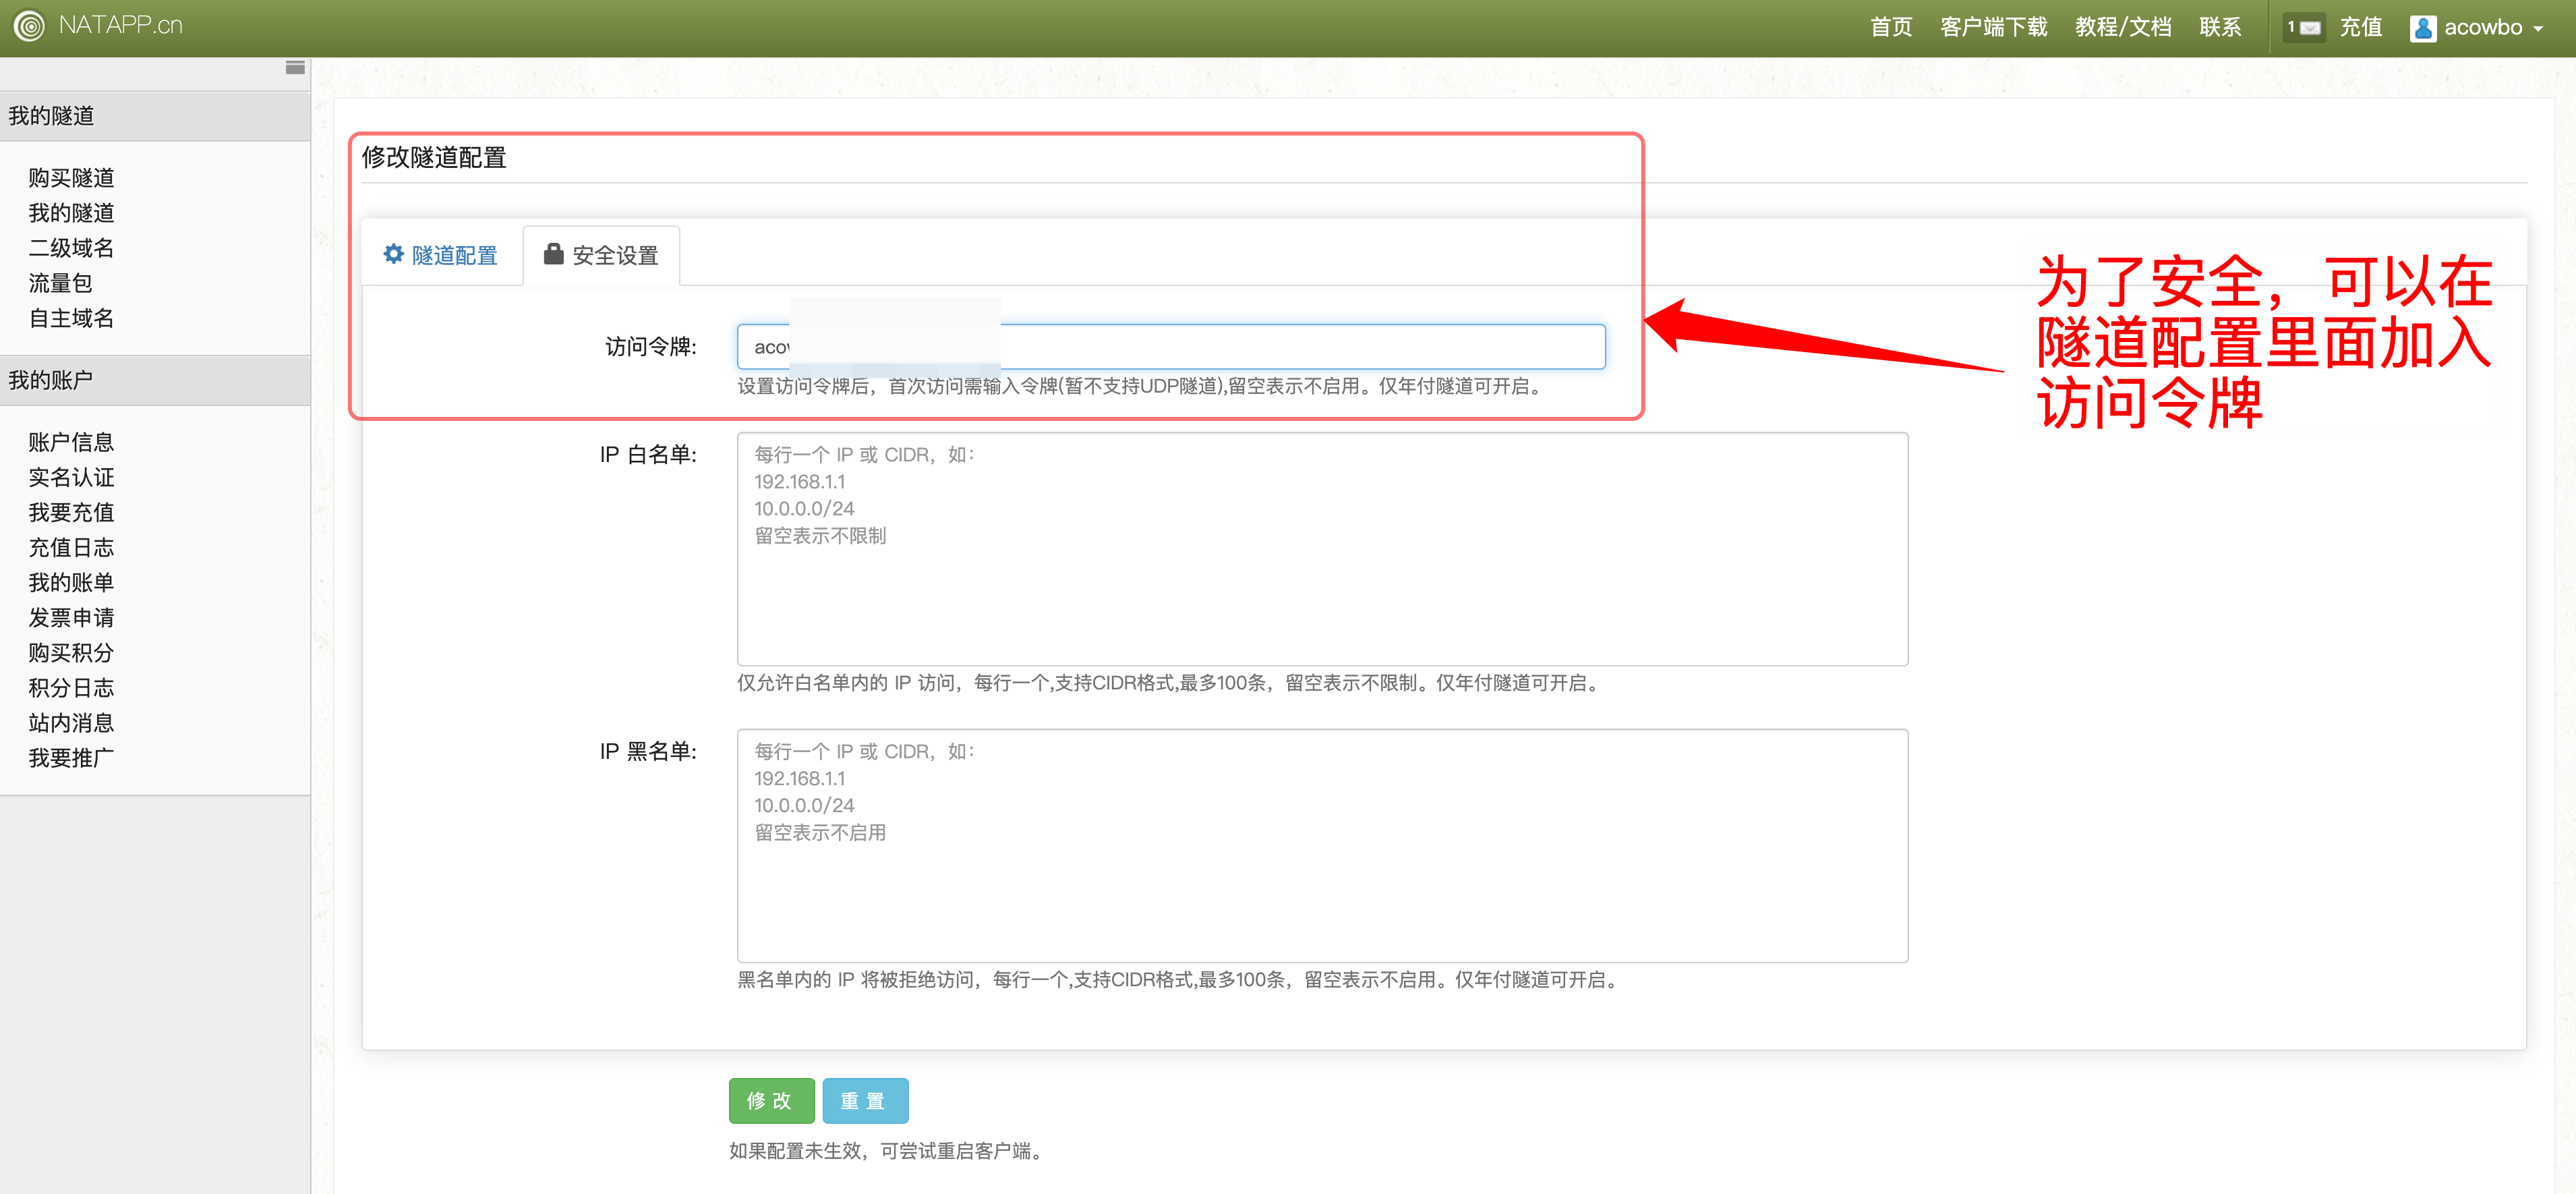
Task: Focus the IP 黑名单 text area
Action: pos(1322,846)
